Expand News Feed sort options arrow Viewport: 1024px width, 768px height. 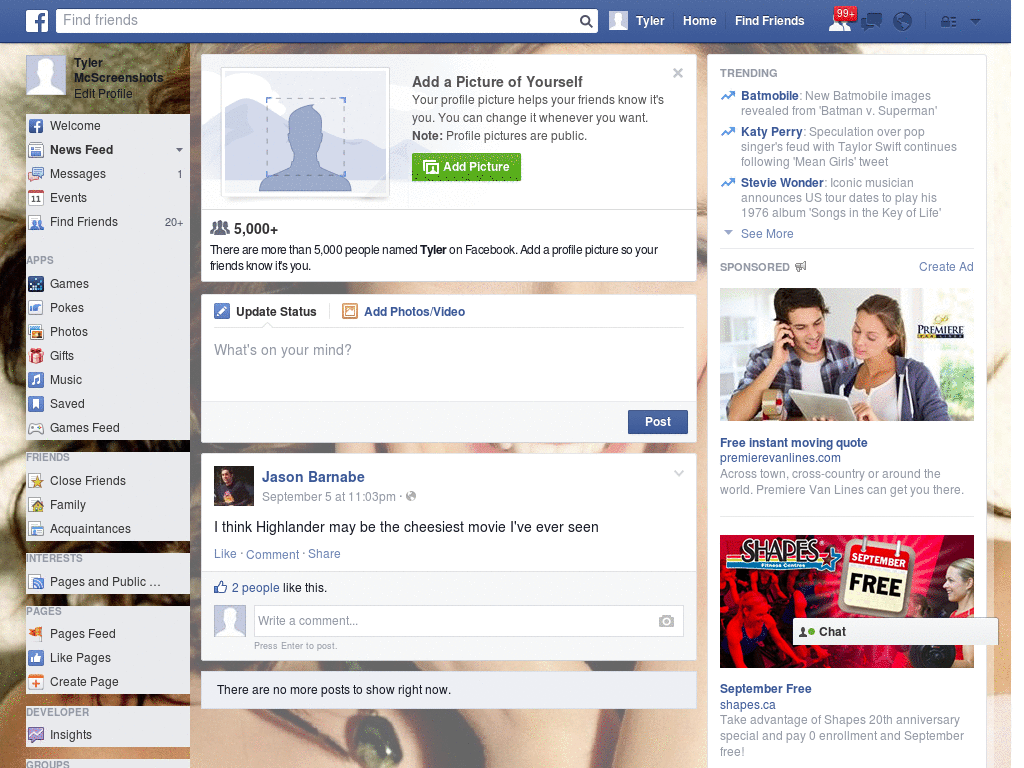point(179,150)
